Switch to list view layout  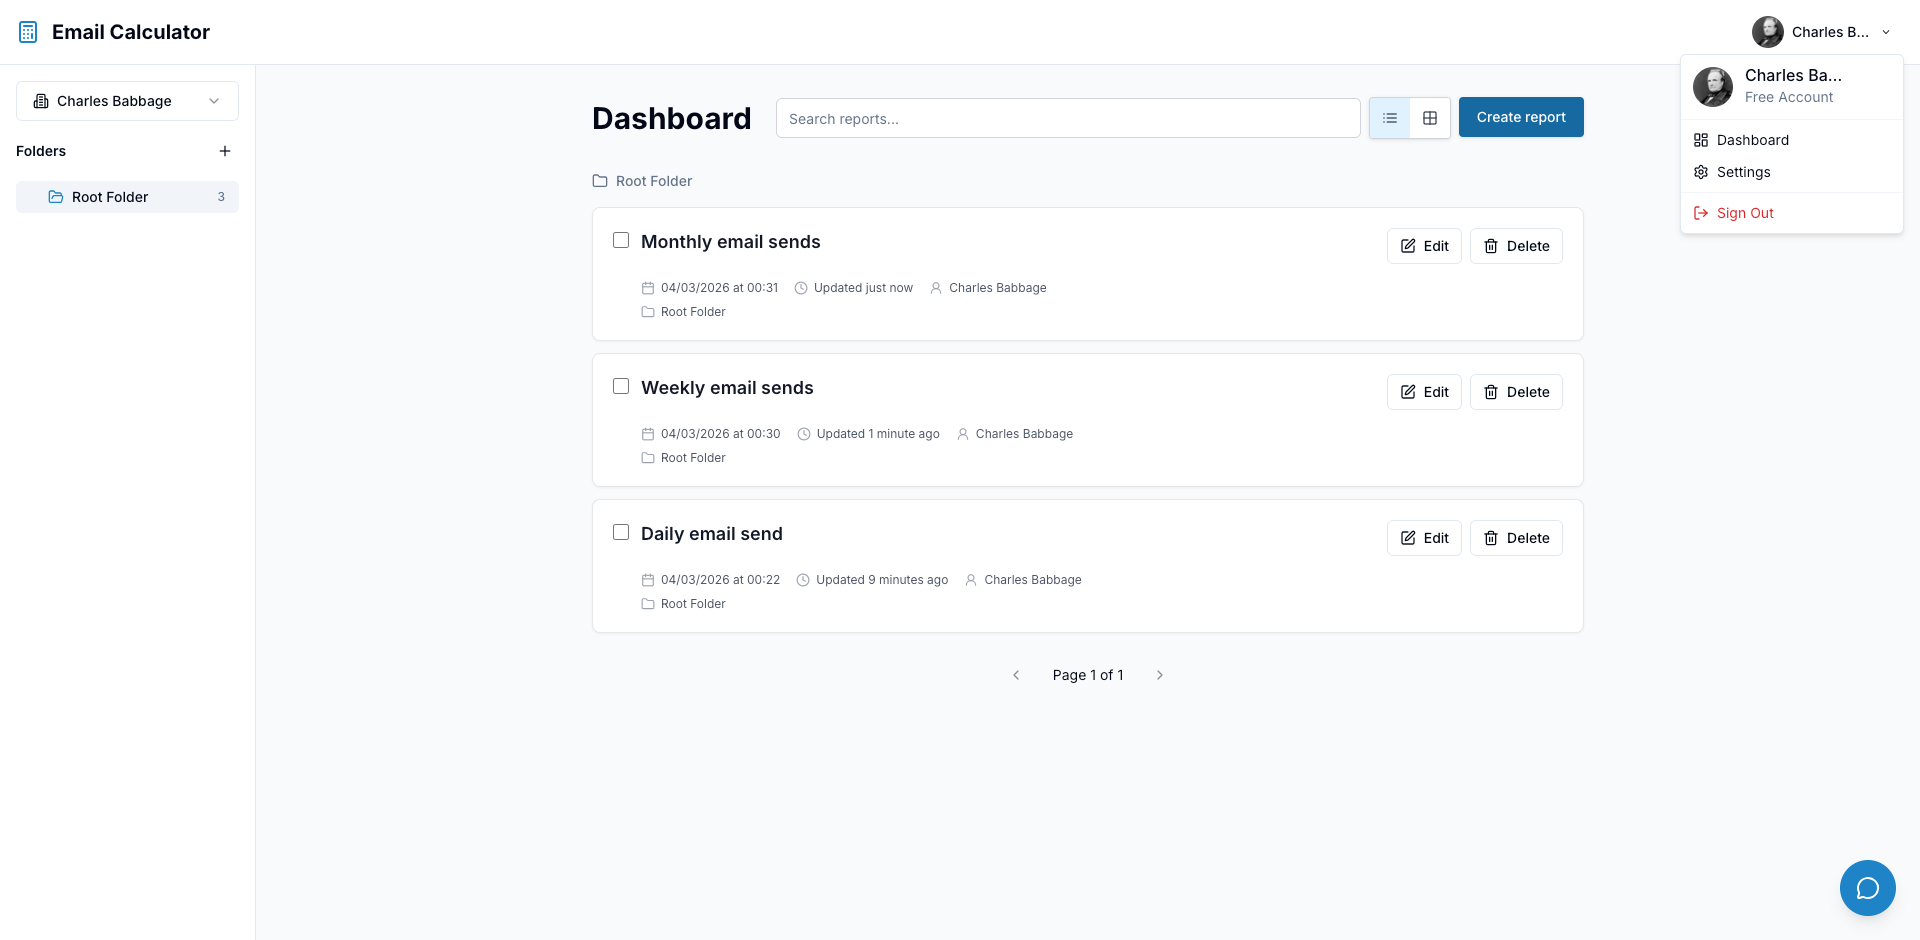tap(1389, 117)
